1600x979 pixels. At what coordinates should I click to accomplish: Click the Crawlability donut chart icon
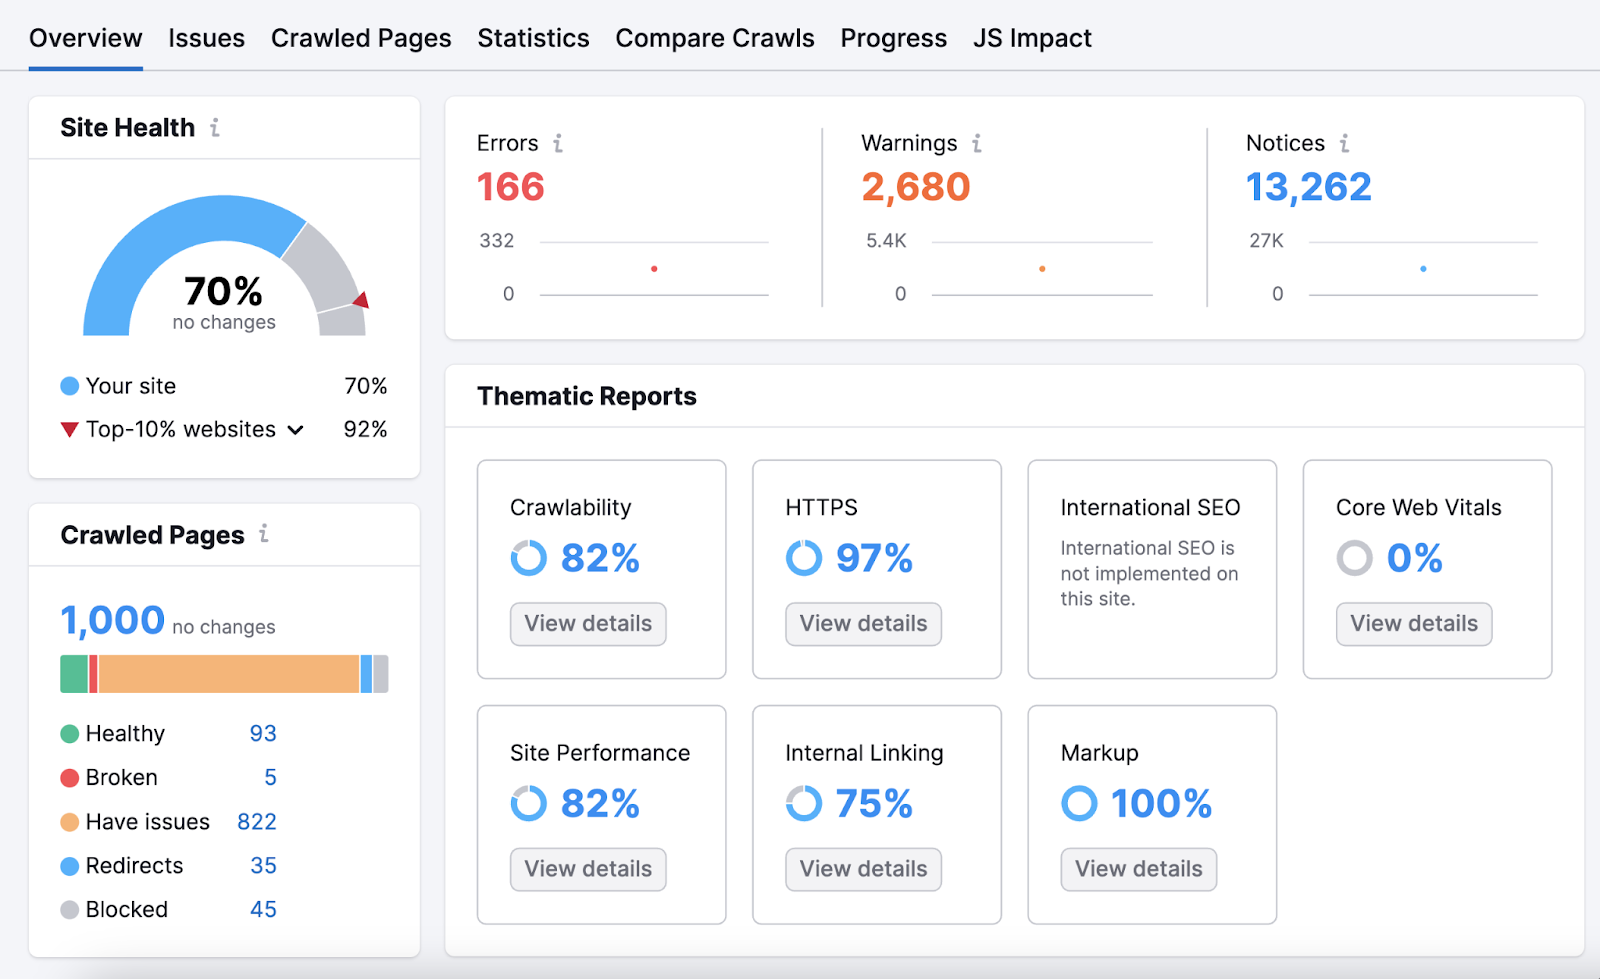point(529,558)
